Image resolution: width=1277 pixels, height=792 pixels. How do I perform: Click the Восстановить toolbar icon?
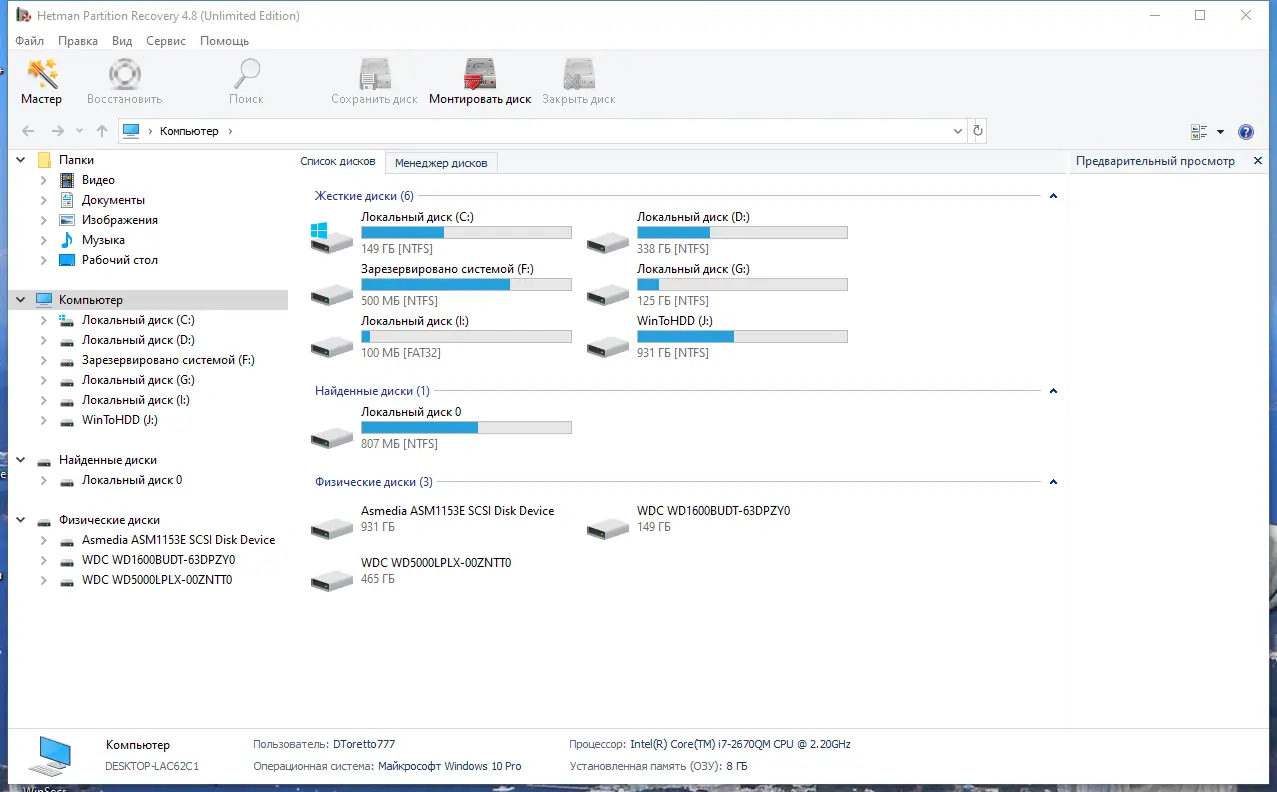tap(123, 80)
